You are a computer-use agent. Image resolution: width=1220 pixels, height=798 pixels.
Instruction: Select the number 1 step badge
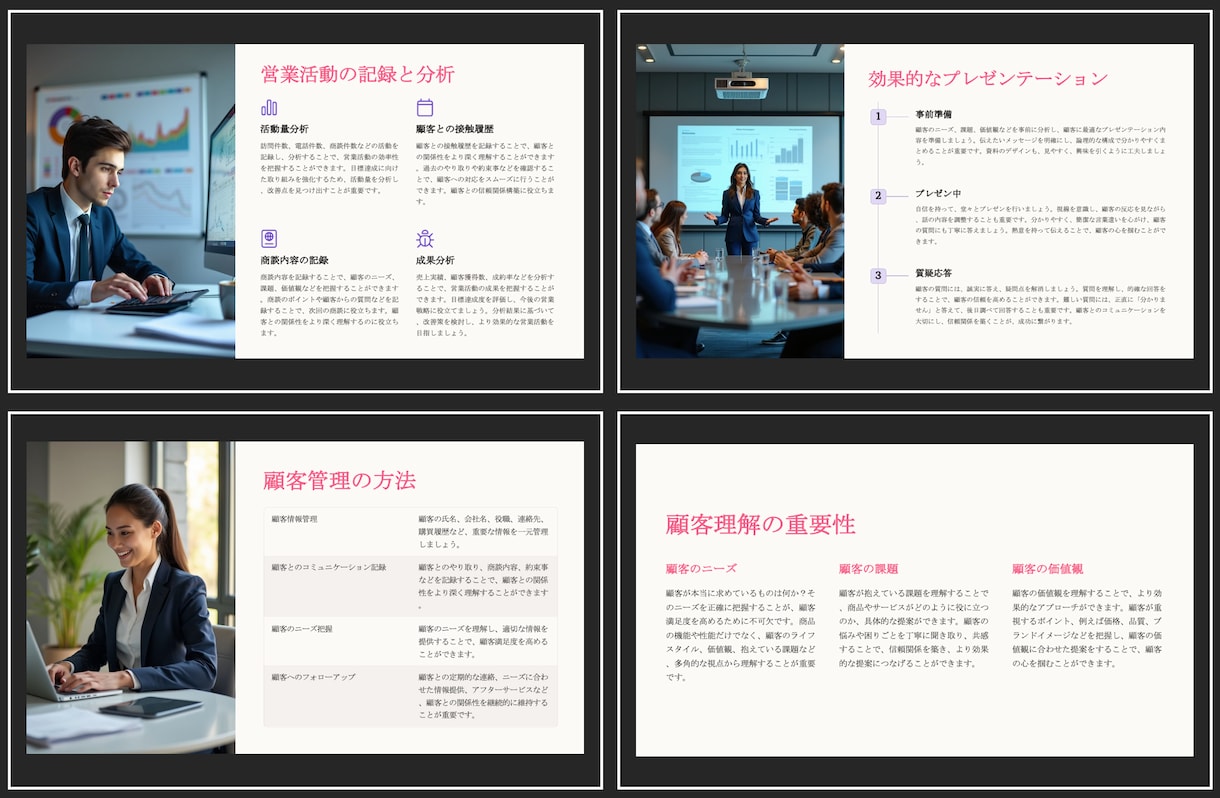coord(878,117)
